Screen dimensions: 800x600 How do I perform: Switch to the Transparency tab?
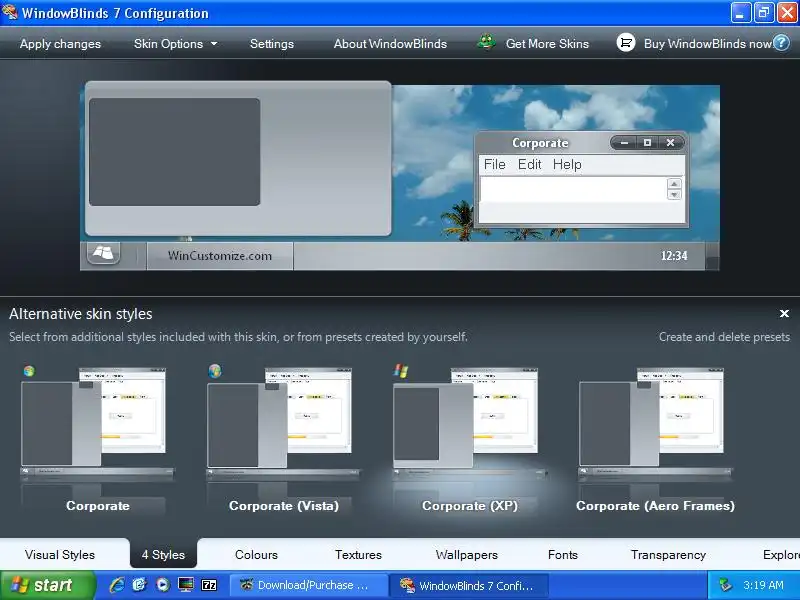[668, 555]
